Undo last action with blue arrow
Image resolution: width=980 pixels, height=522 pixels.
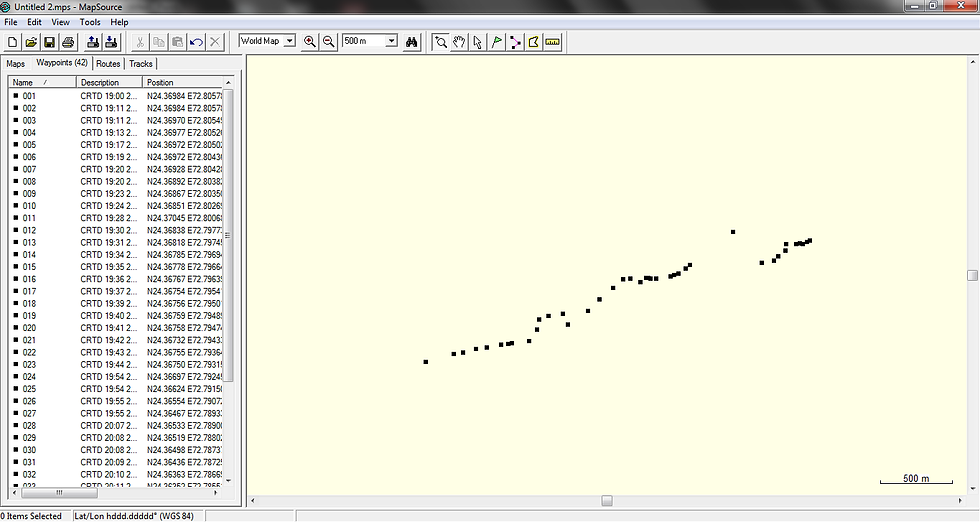pyautogui.click(x=196, y=42)
